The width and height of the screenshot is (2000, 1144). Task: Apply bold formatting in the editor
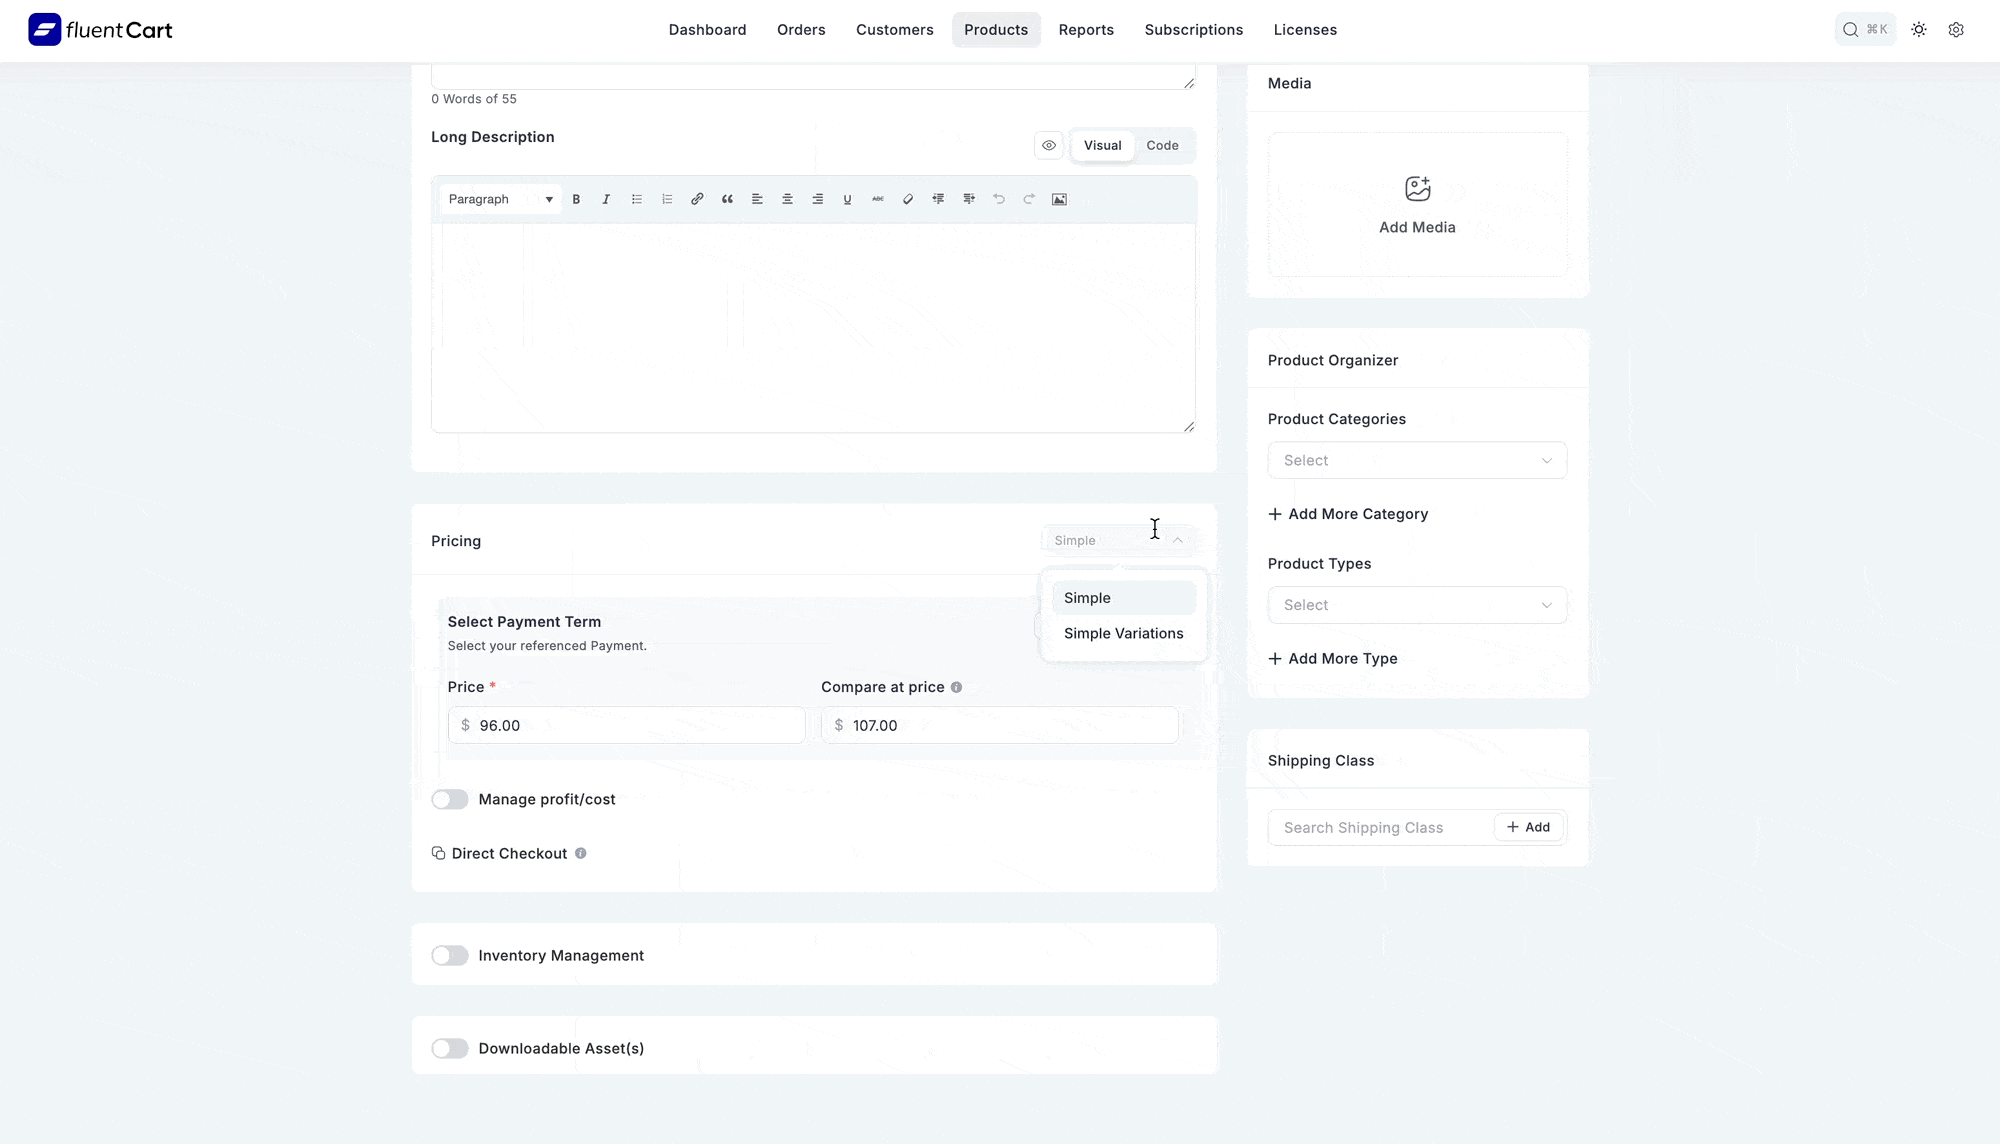point(576,199)
